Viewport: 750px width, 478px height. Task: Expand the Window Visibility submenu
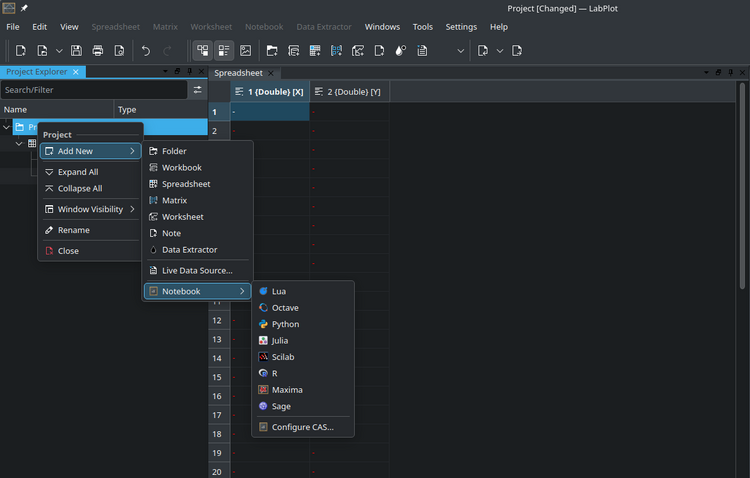point(90,209)
